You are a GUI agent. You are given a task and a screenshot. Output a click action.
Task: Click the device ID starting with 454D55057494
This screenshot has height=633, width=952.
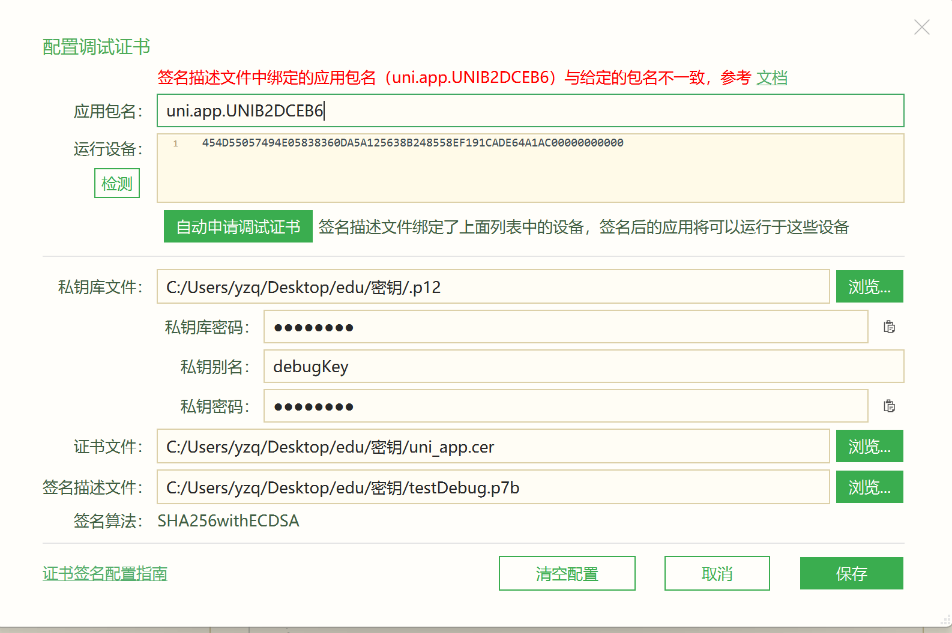tap(413, 143)
